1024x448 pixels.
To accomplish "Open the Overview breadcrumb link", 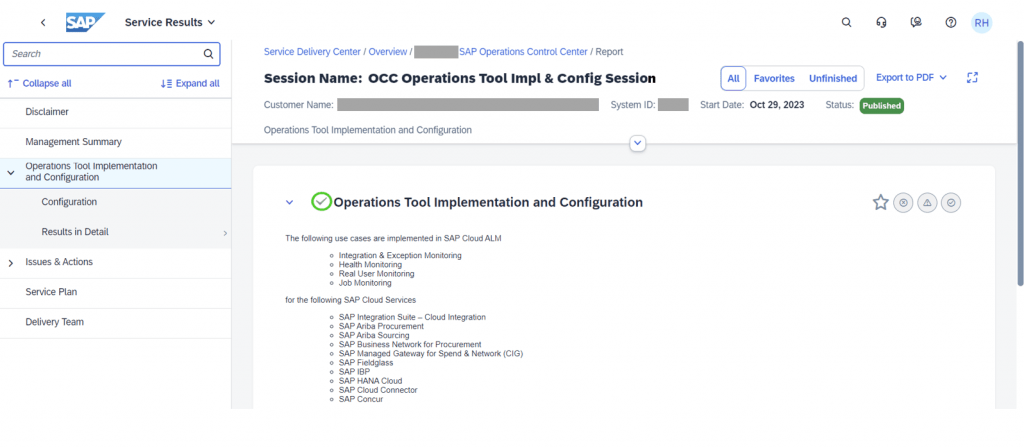I will pyautogui.click(x=388, y=52).
